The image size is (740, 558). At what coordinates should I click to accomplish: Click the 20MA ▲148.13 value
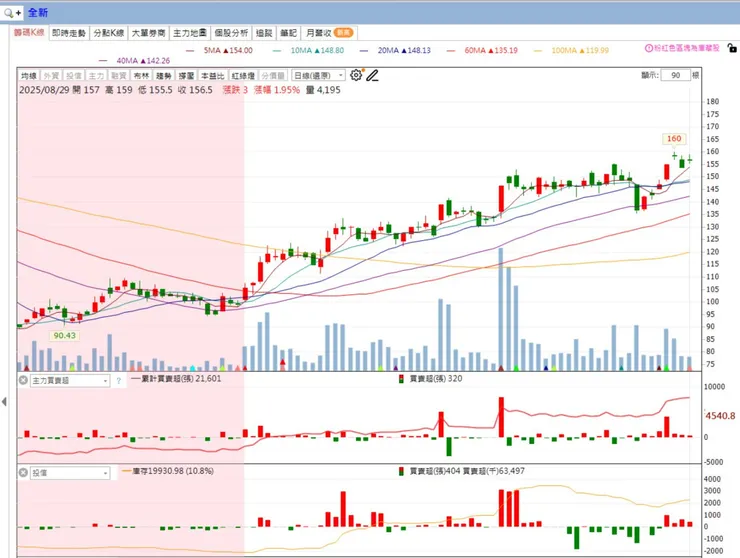click(404, 50)
